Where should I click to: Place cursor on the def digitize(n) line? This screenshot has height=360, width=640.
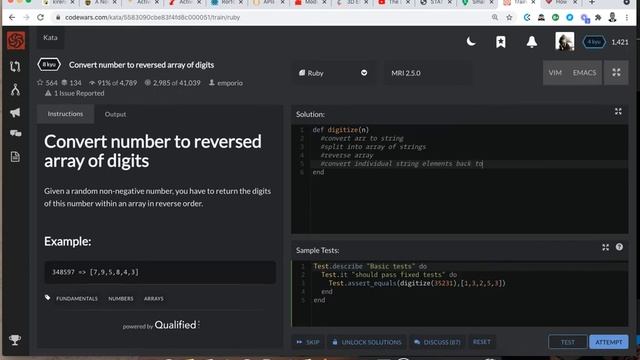pos(340,130)
